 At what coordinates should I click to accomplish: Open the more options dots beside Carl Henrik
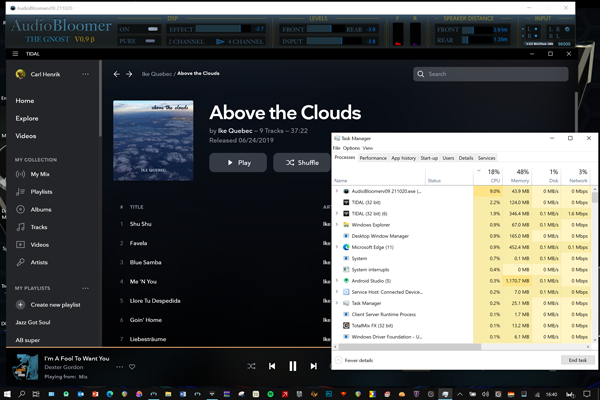pyautogui.click(x=85, y=74)
